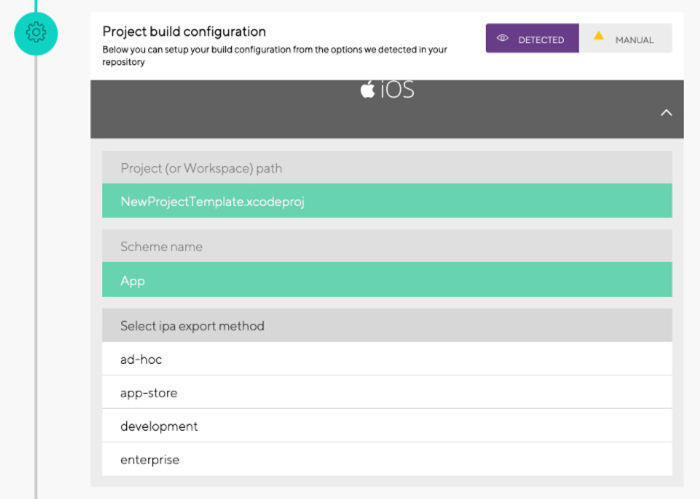This screenshot has height=499, width=700.
Task: Switch to DETECTED configuration mode
Action: [x=532, y=38]
